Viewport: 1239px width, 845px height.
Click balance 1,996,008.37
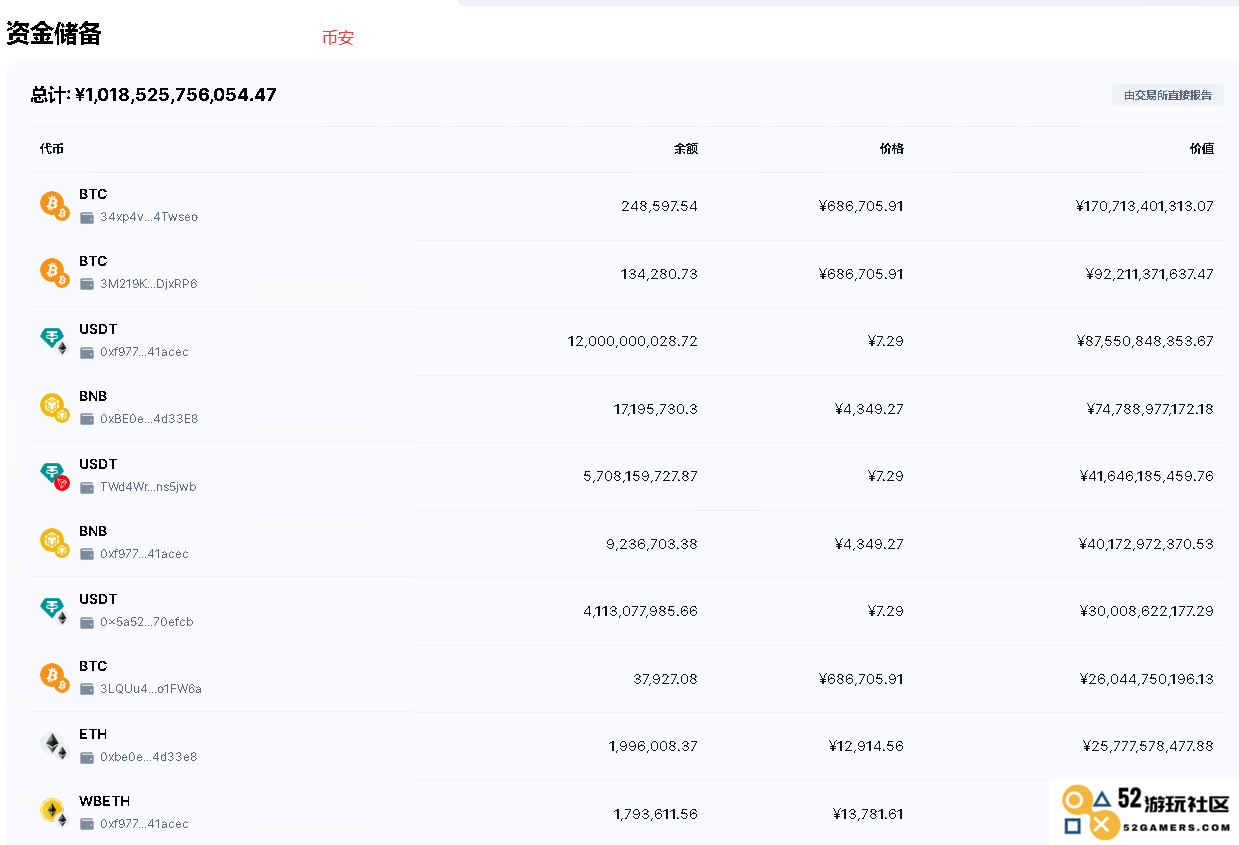653,746
